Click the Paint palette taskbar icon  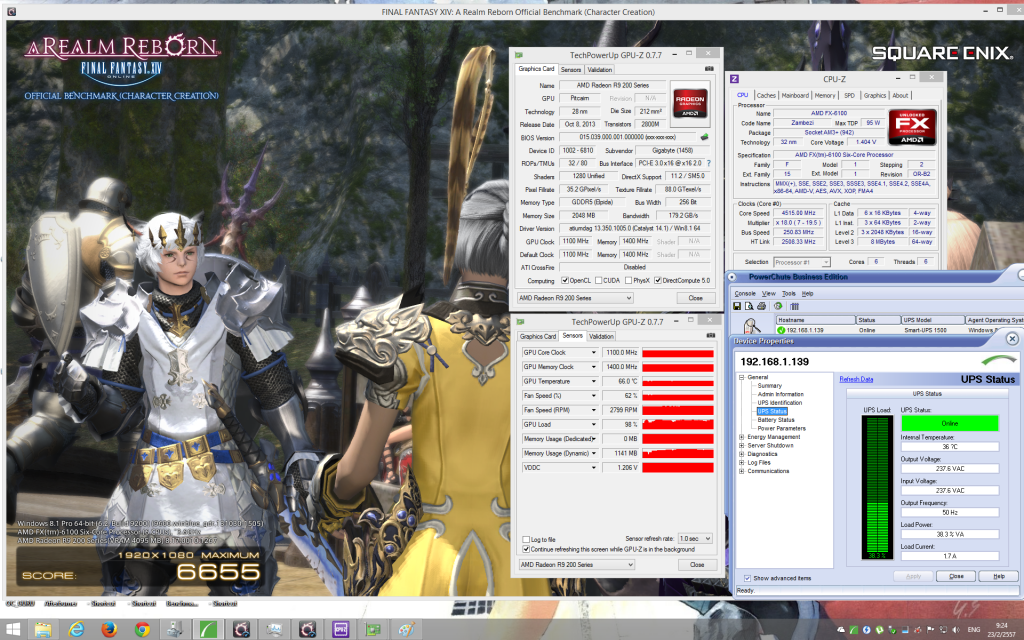point(406,630)
